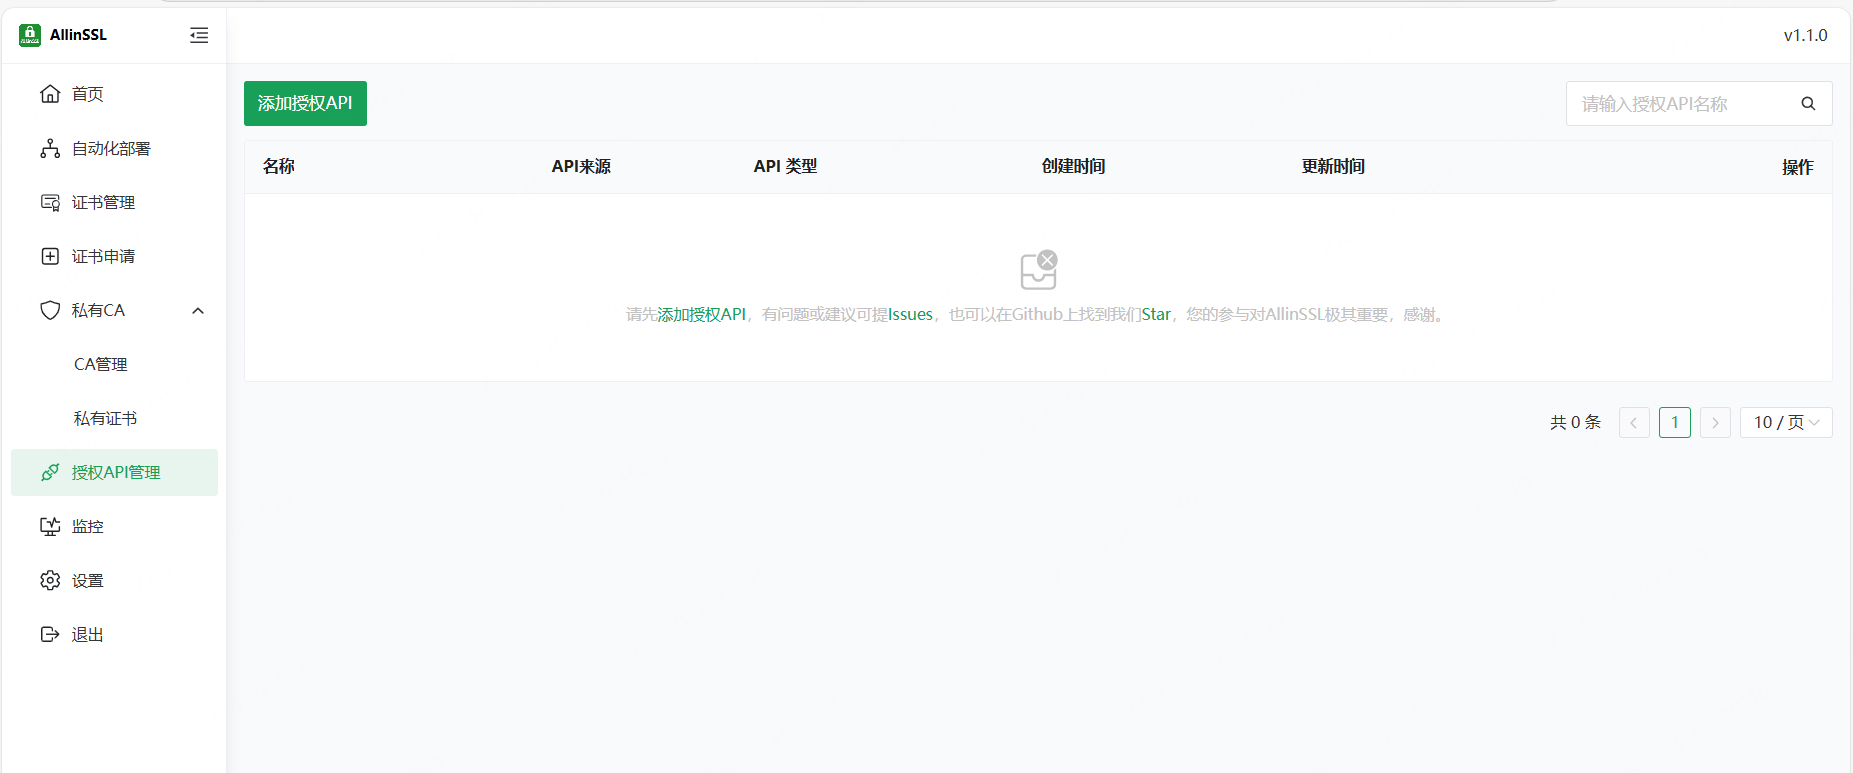Open the 私有证书 submenu item

pyautogui.click(x=114, y=418)
